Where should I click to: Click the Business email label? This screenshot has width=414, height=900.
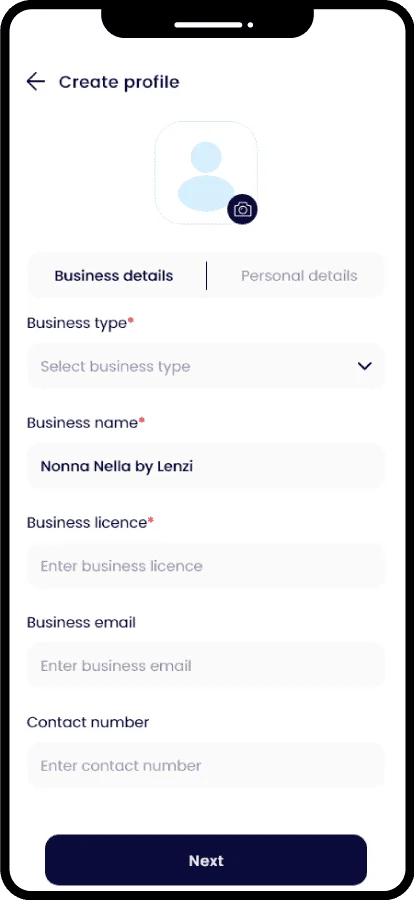click(82, 623)
